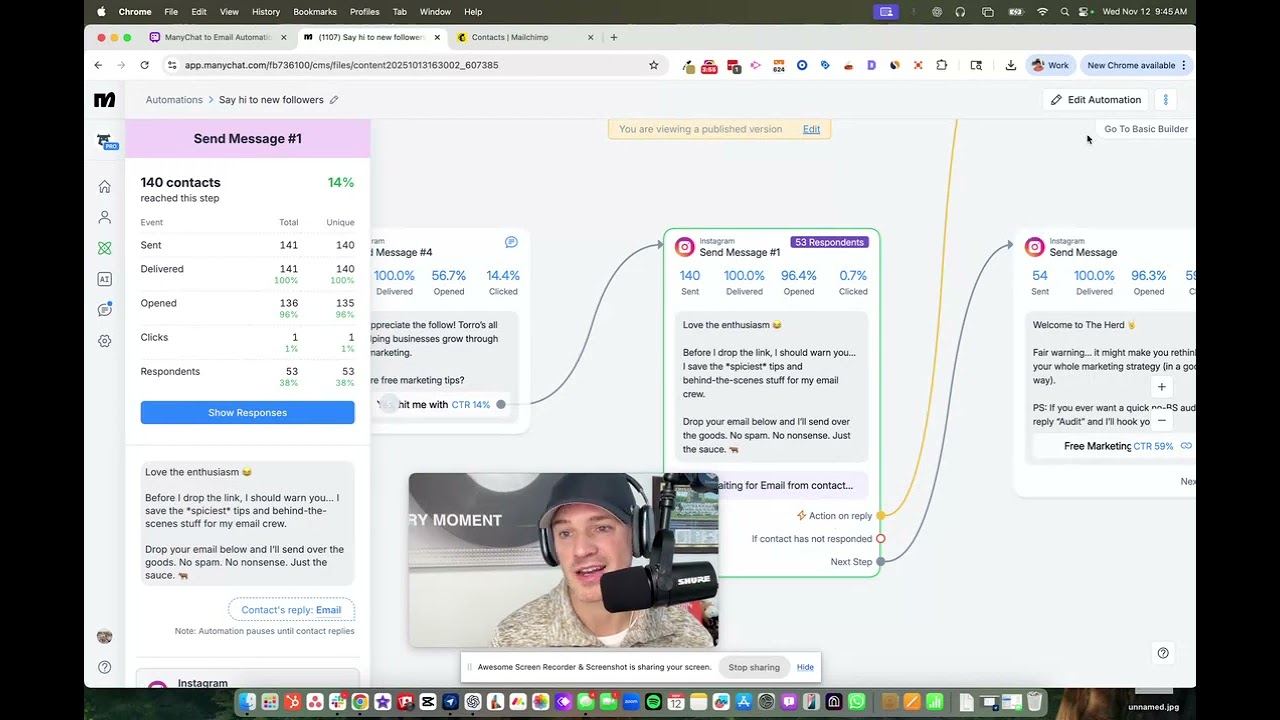Viewport: 1280px width, 720px height.
Task: Open the Profiles menu in the menu bar
Action: [364, 12]
